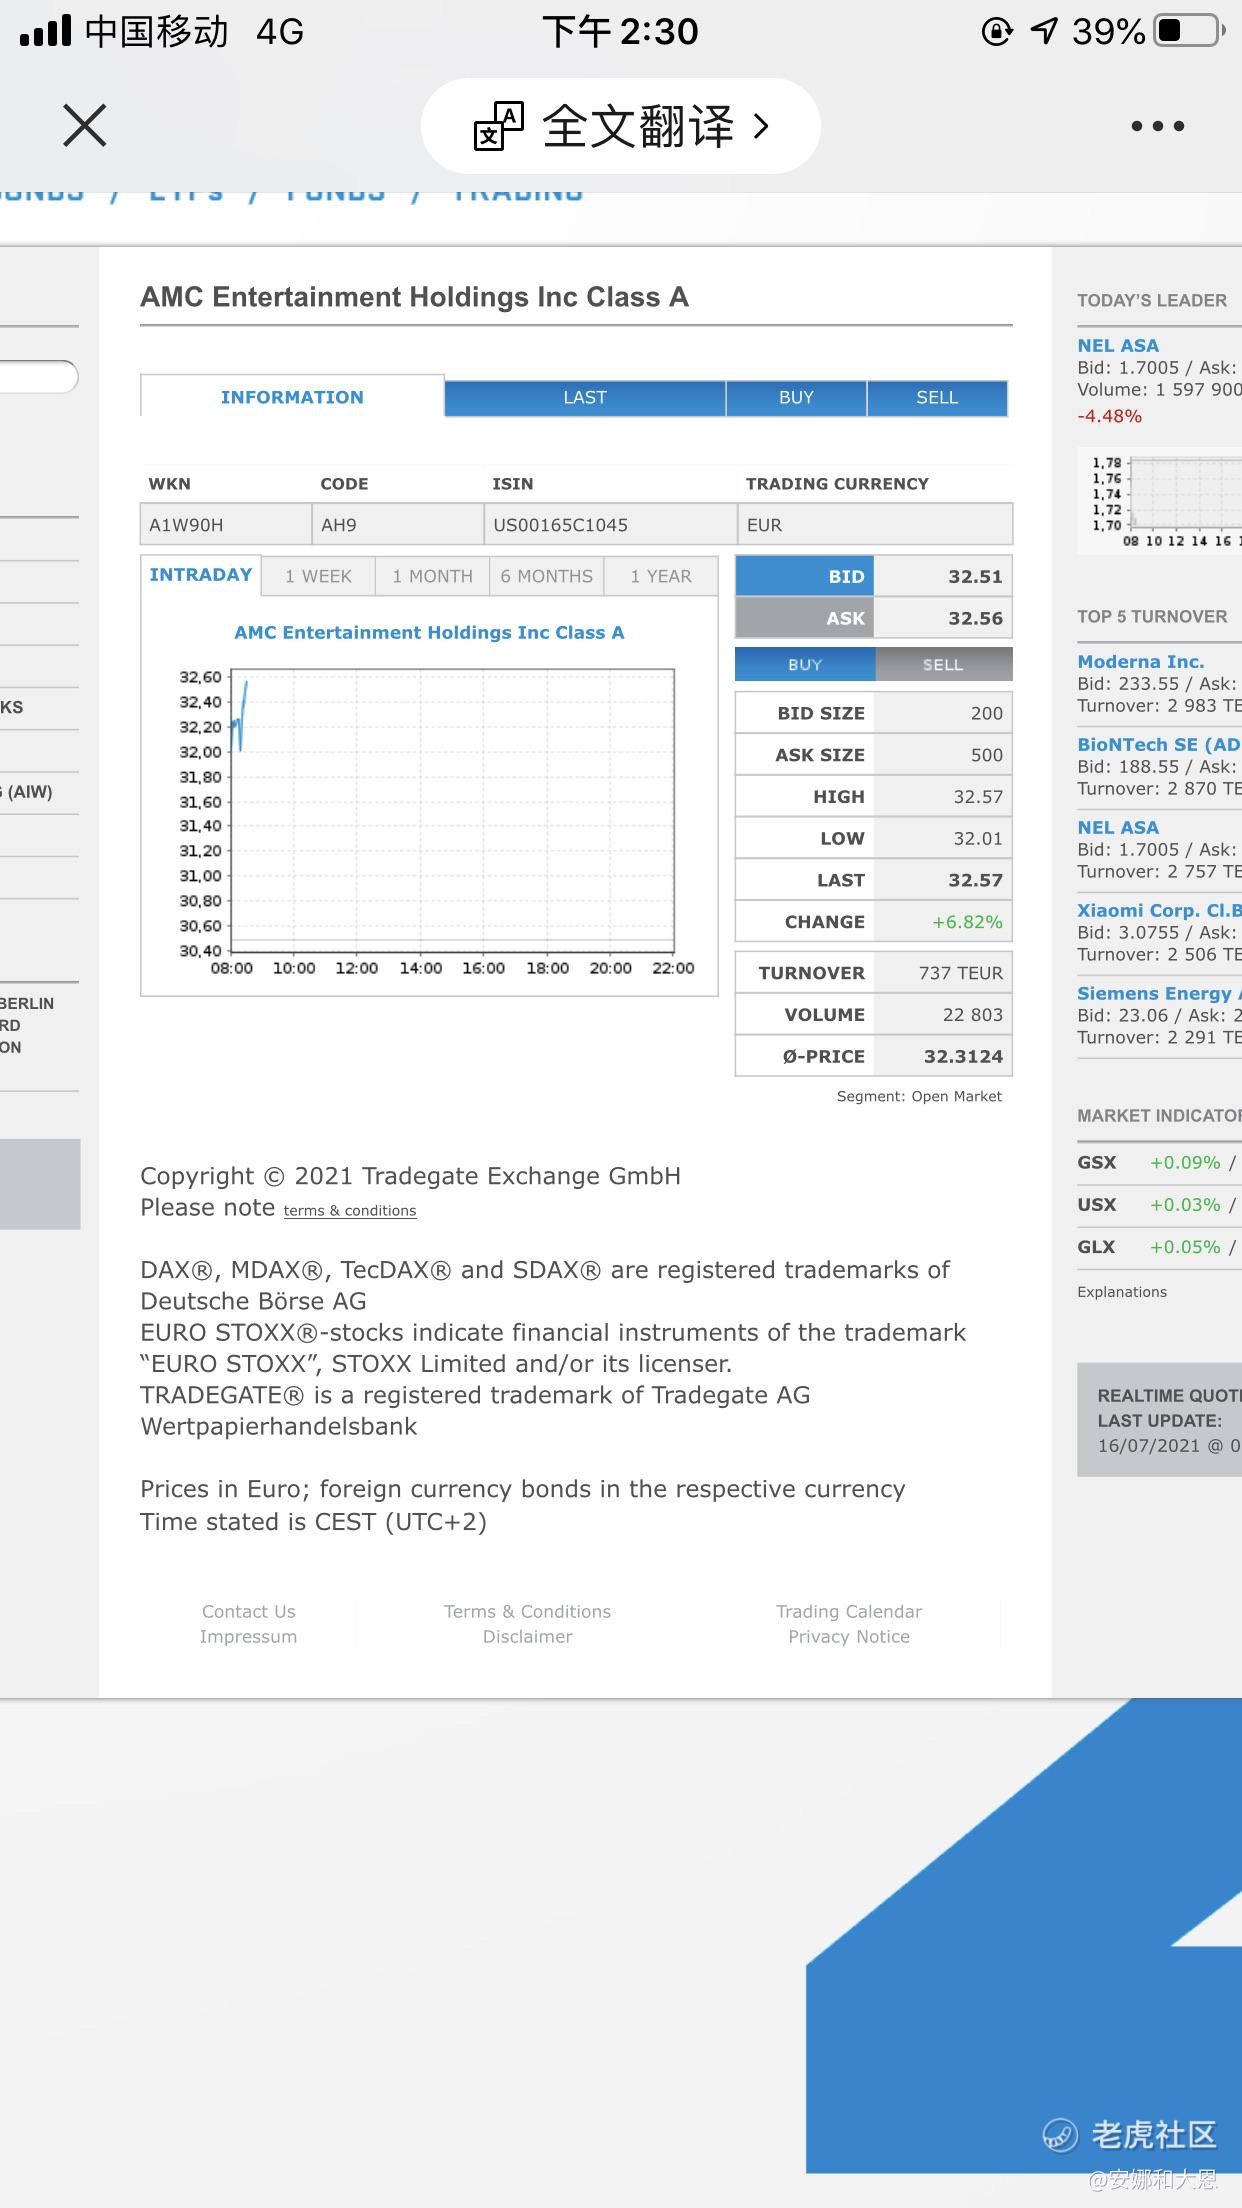
Task: Click the ASK price 32.56
Action: tap(975, 619)
